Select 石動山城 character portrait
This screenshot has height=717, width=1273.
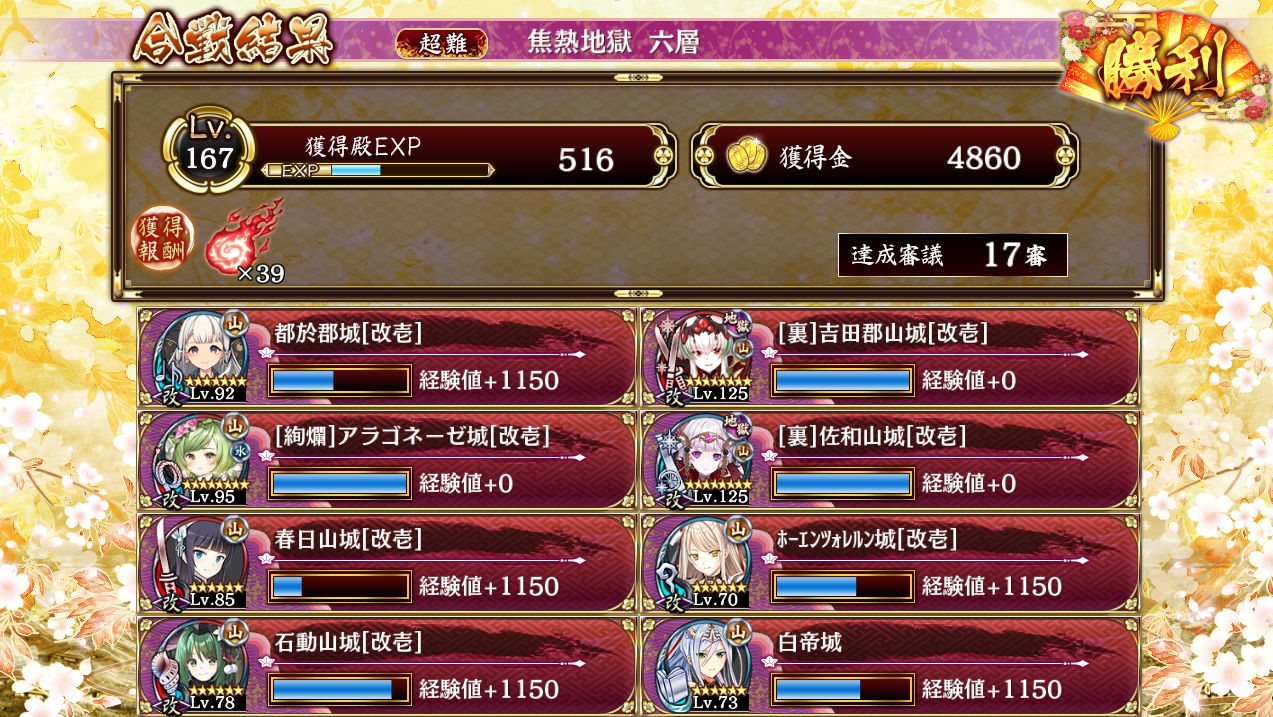[x=201, y=666]
